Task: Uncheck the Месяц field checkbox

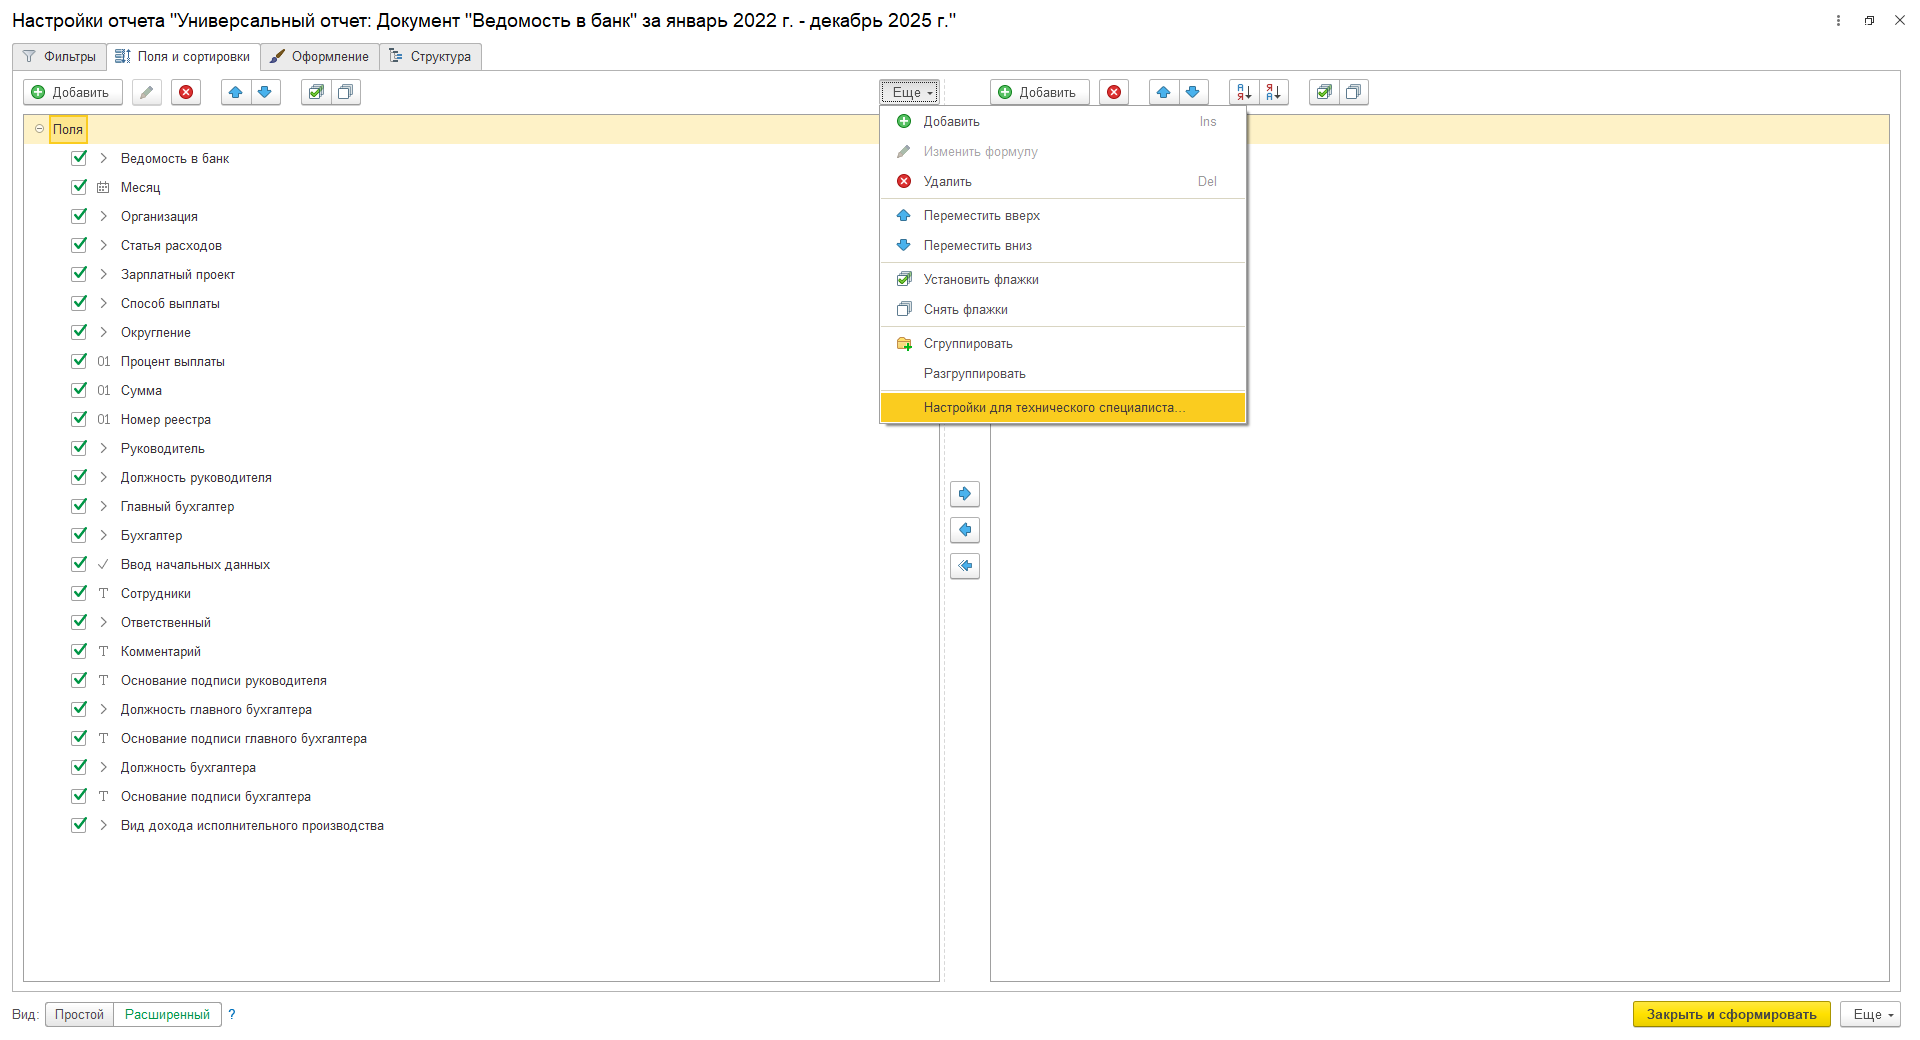Action: [x=79, y=187]
